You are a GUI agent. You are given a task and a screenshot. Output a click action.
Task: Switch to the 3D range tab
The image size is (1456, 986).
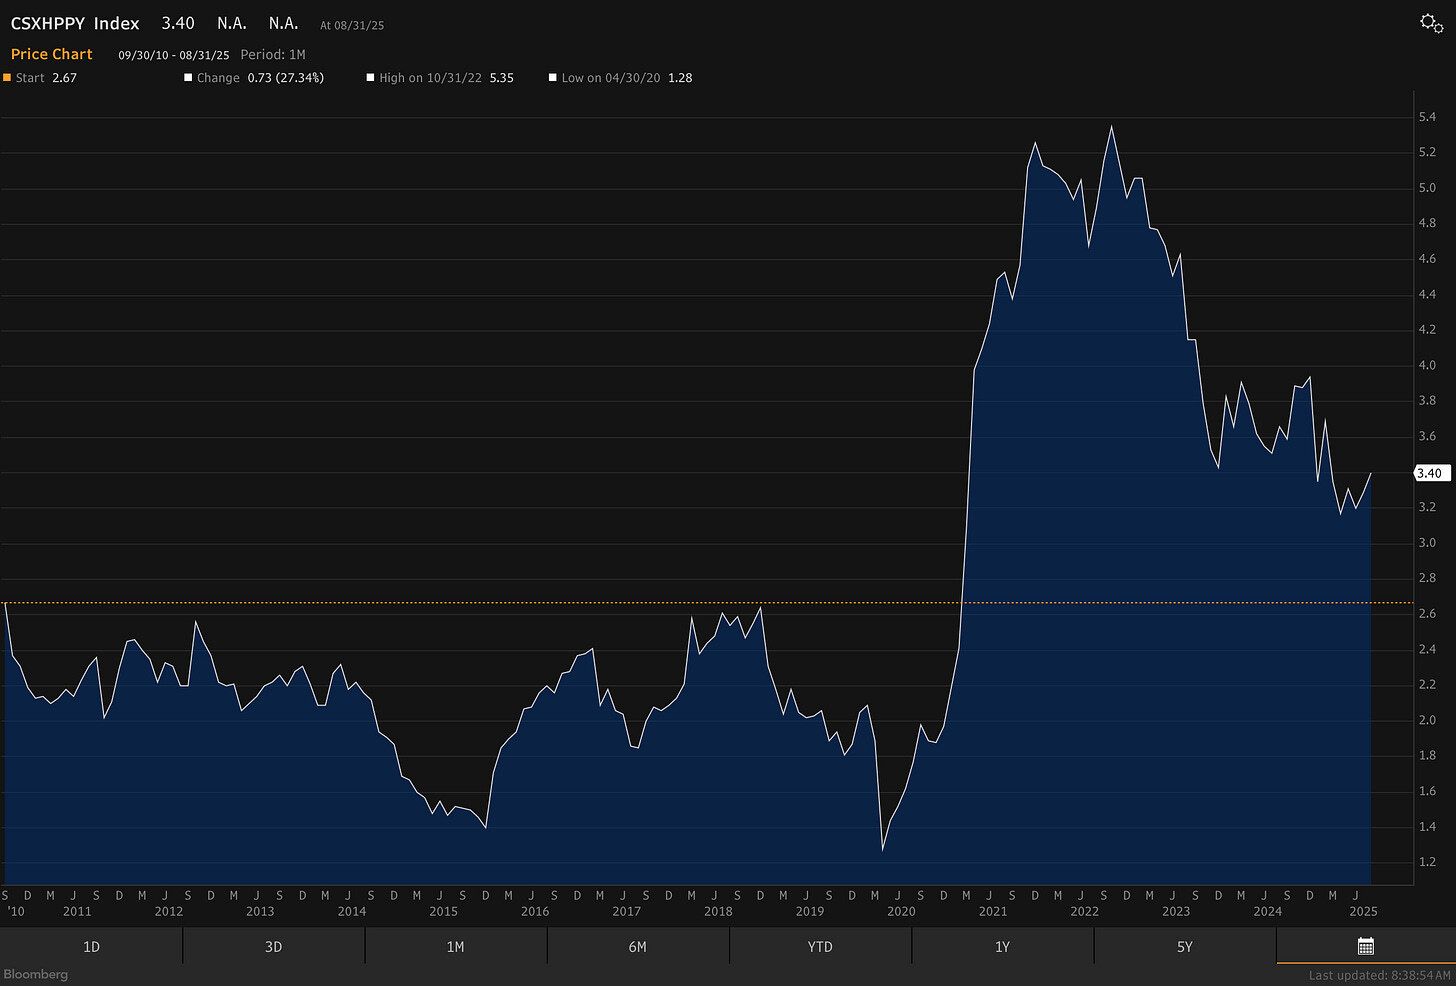point(273,946)
